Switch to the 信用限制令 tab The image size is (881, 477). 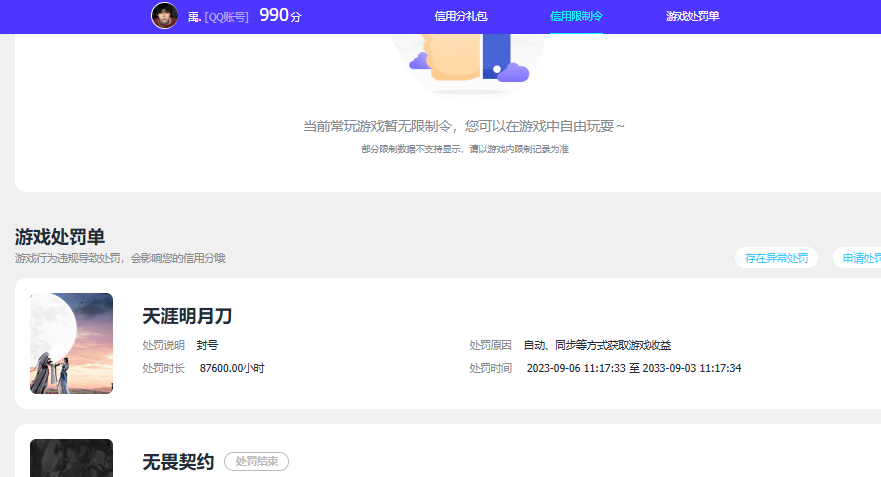click(576, 16)
